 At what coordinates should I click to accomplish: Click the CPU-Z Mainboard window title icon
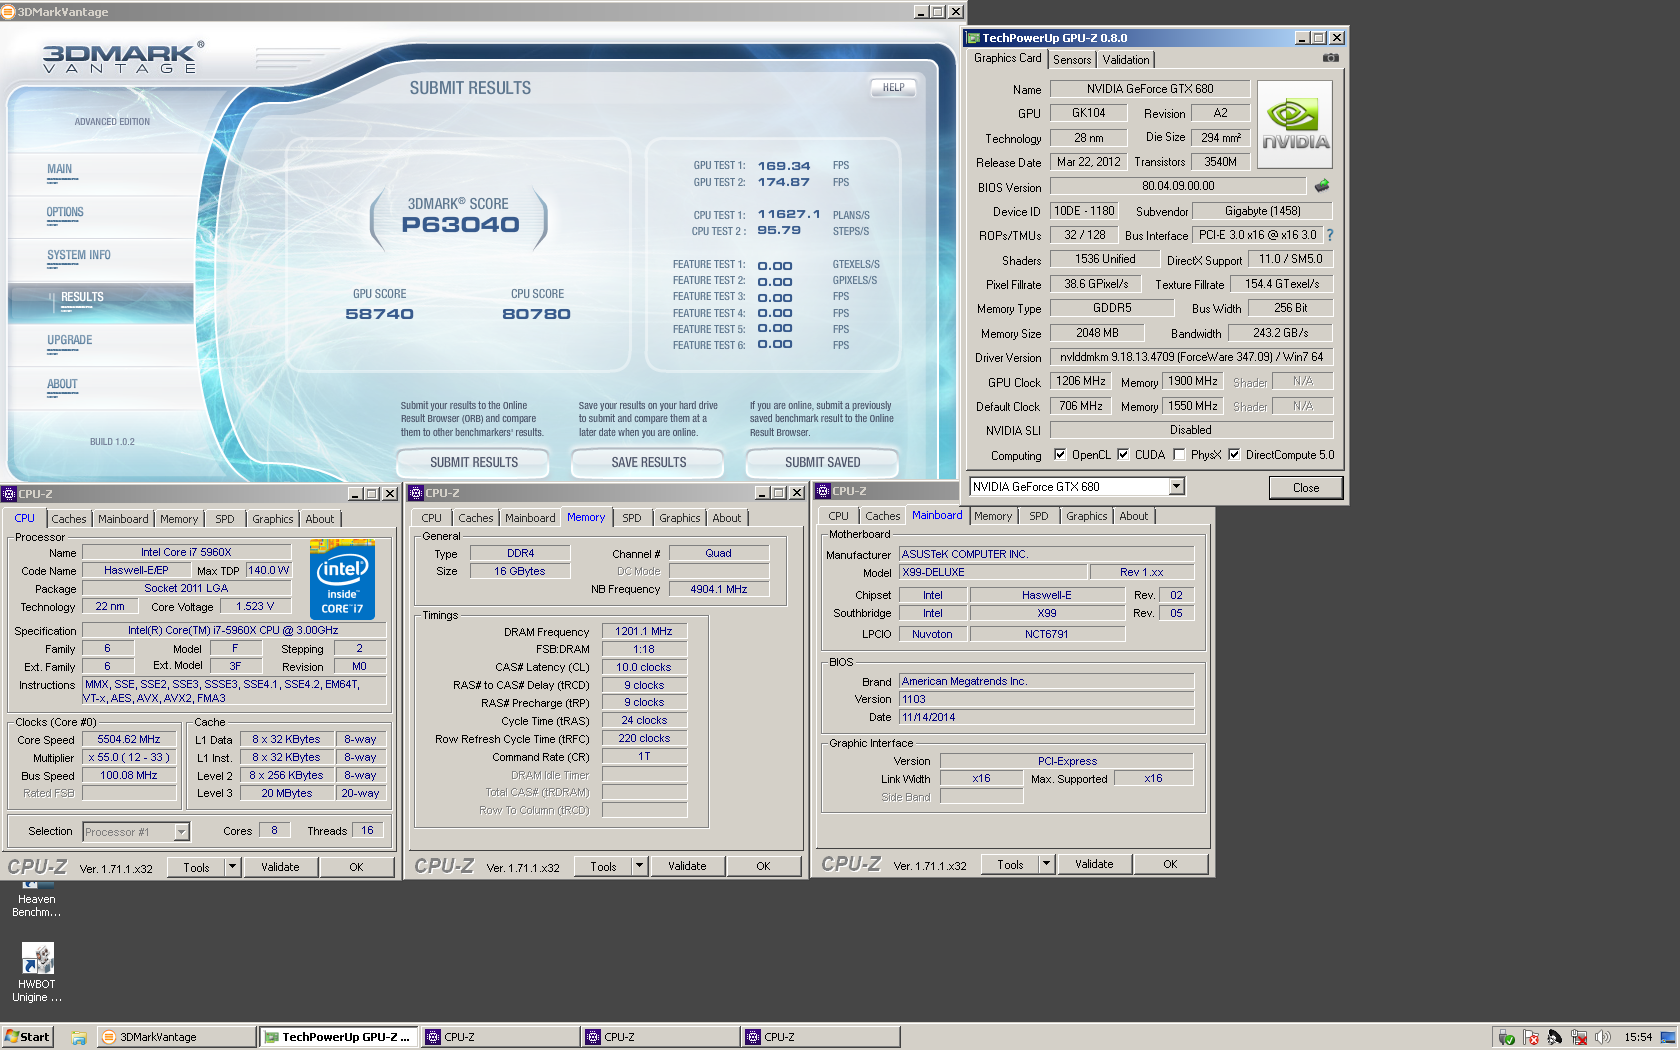(823, 491)
